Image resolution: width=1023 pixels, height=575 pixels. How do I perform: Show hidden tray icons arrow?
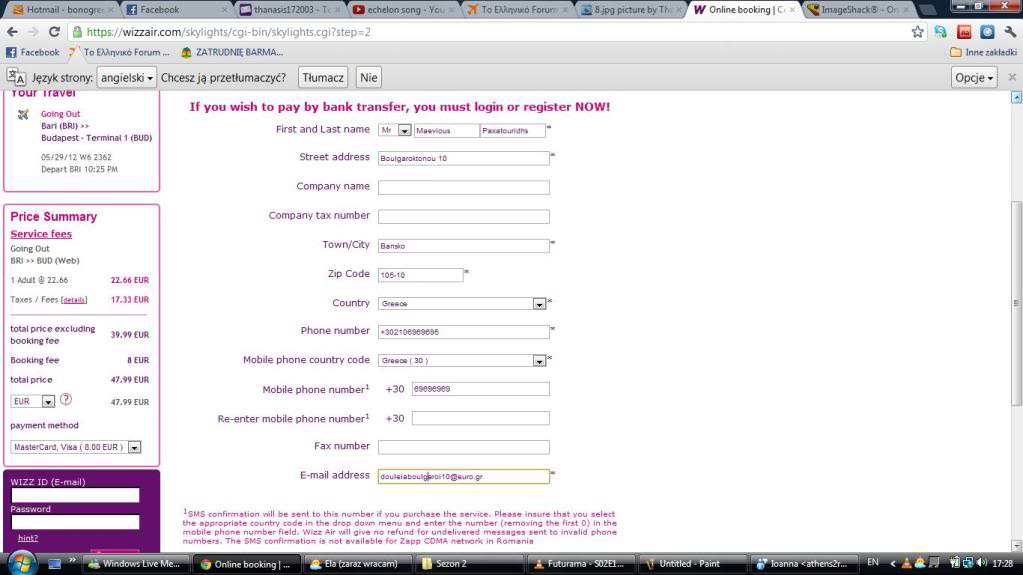[x=893, y=563]
